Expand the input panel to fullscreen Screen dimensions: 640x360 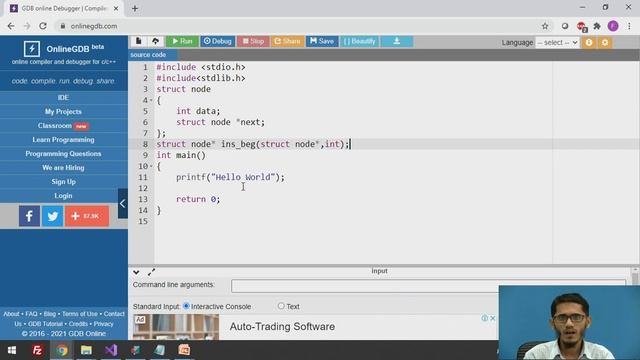click(151, 272)
